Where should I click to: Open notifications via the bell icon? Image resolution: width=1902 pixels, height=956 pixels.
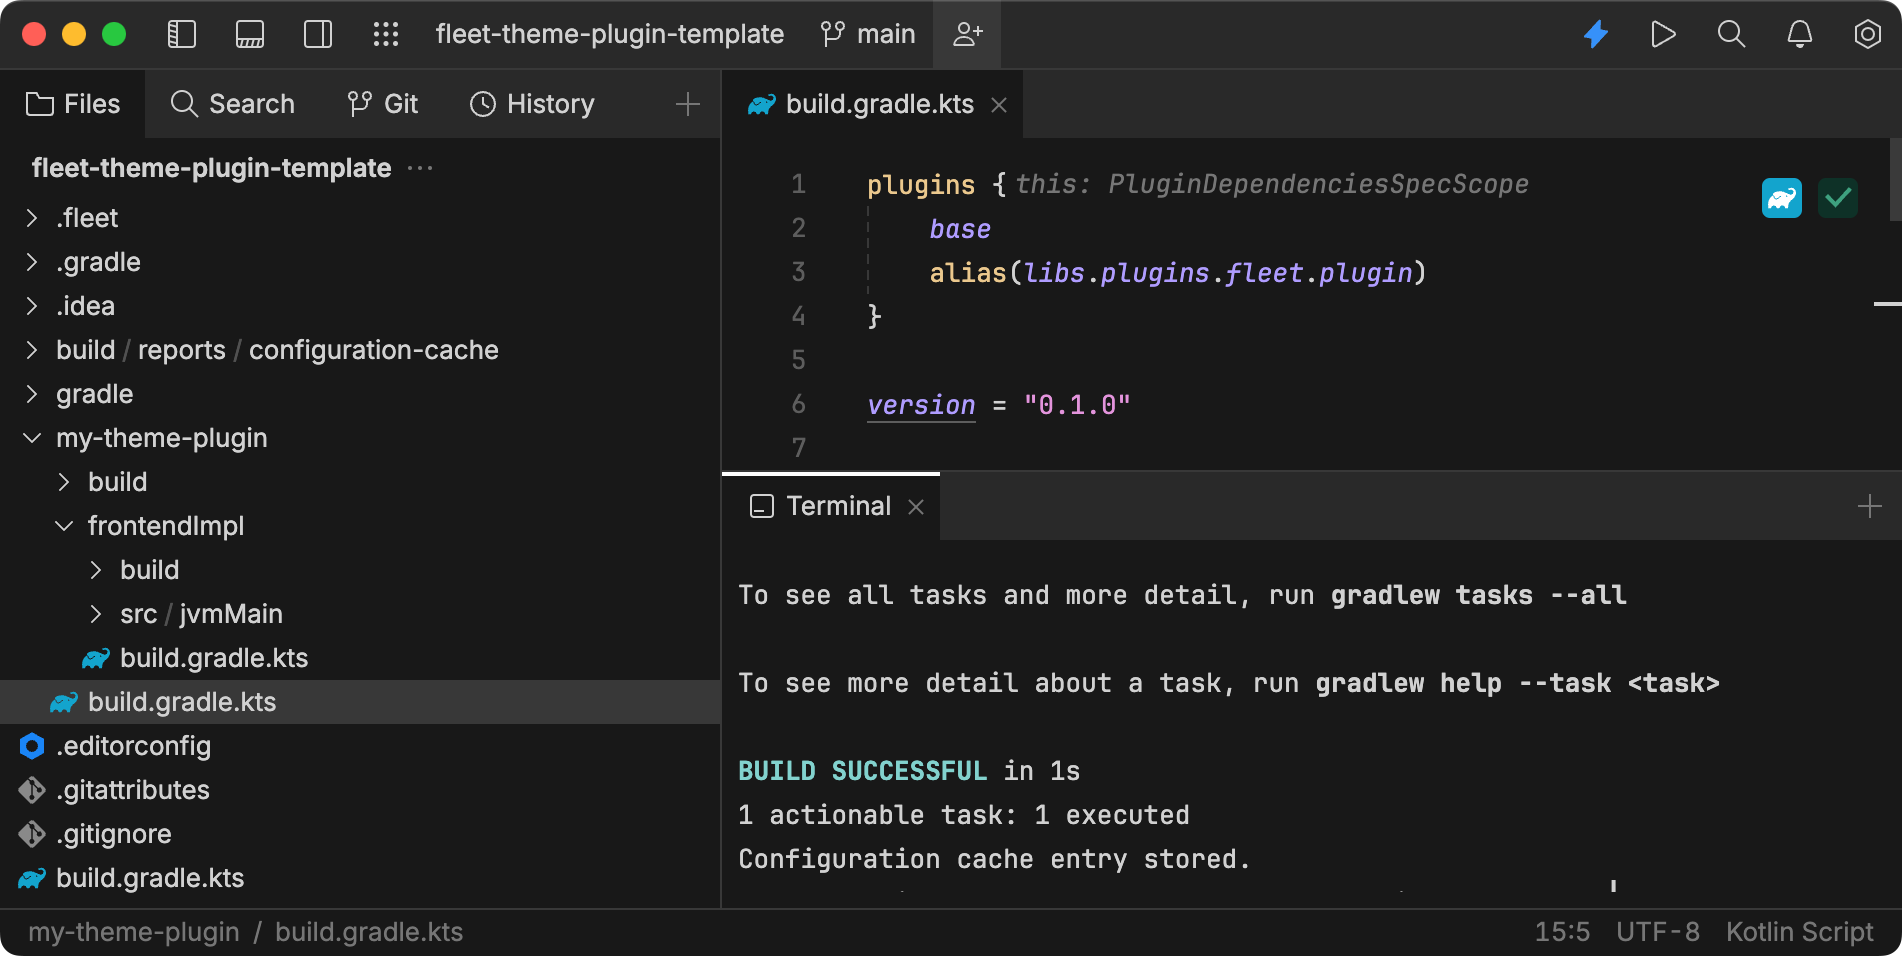tap(1799, 34)
